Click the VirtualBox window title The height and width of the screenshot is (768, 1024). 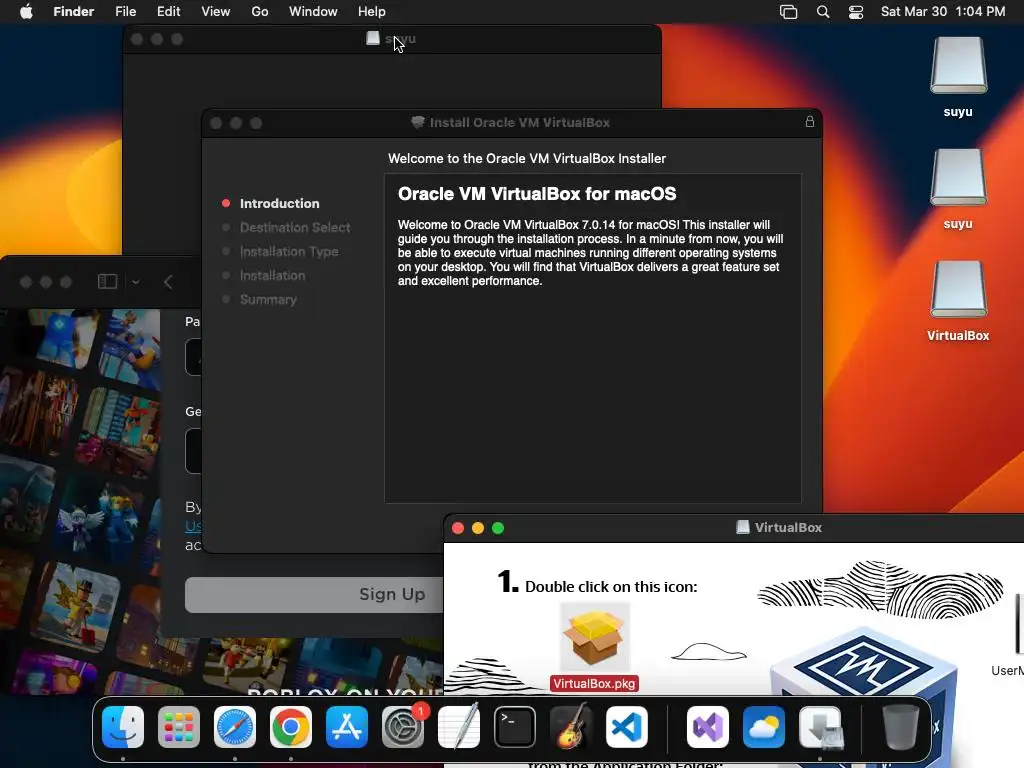788,528
